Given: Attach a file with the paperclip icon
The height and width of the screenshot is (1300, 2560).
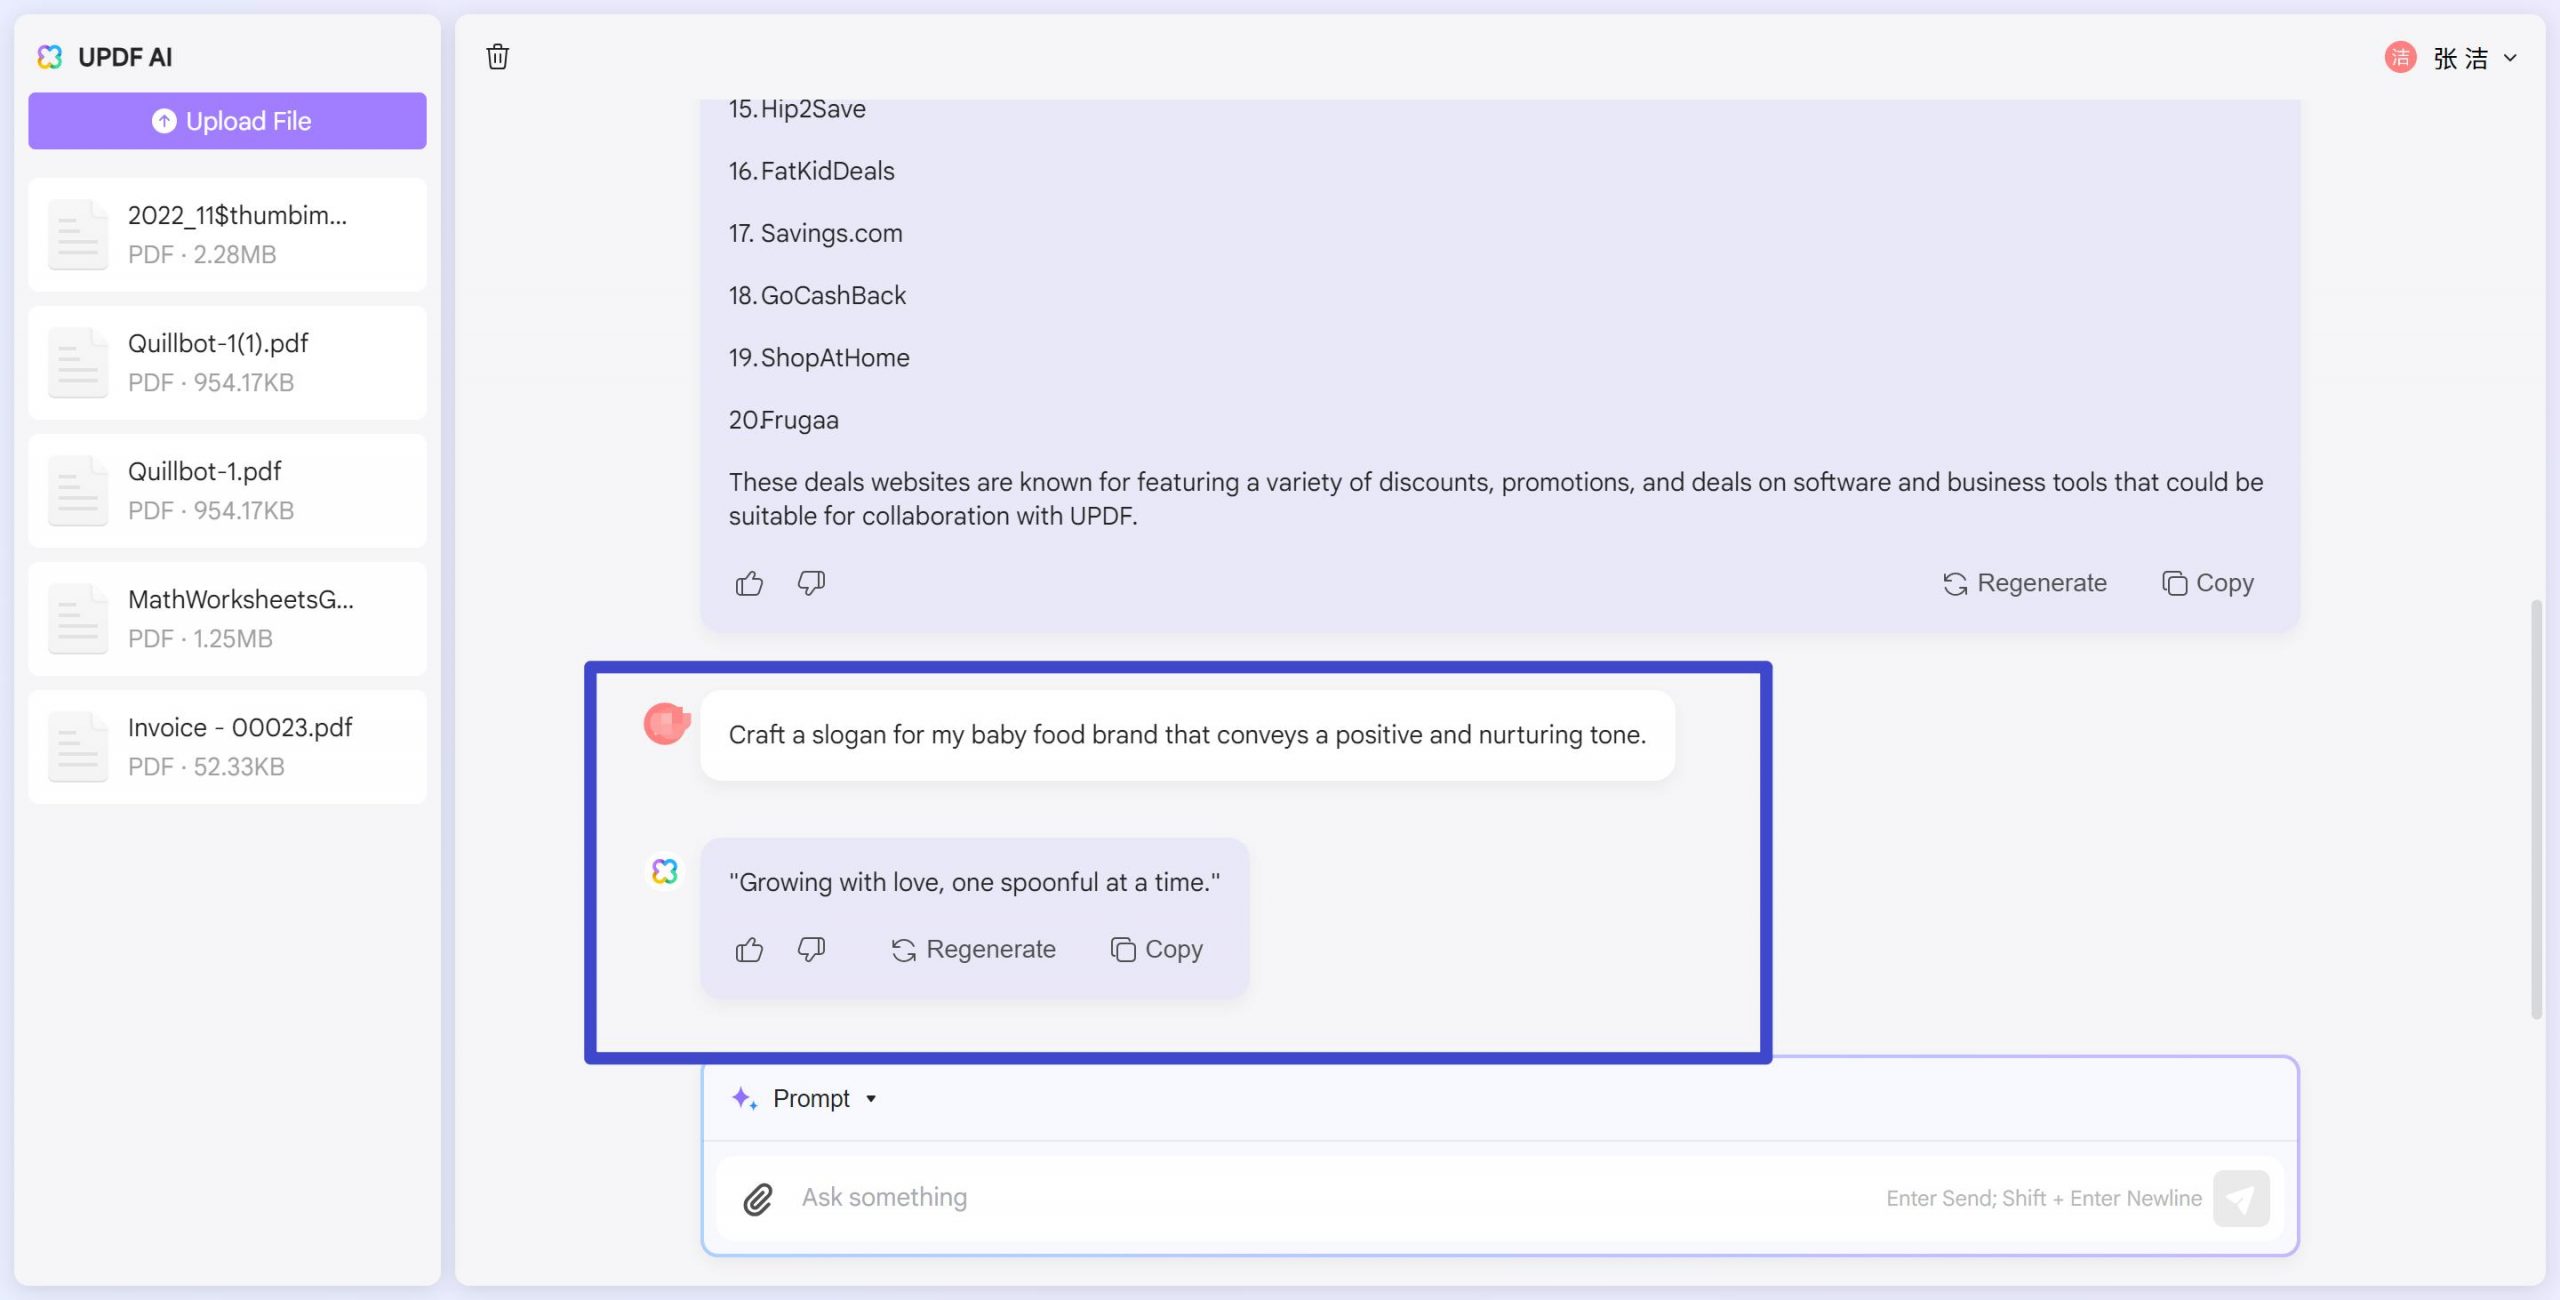Looking at the screenshot, I should coord(760,1196).
